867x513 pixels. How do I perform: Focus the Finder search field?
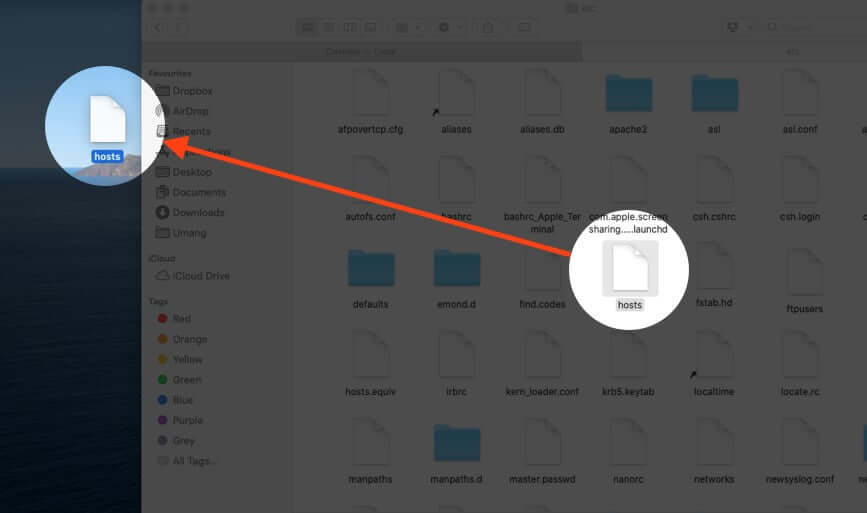point(817,27)
